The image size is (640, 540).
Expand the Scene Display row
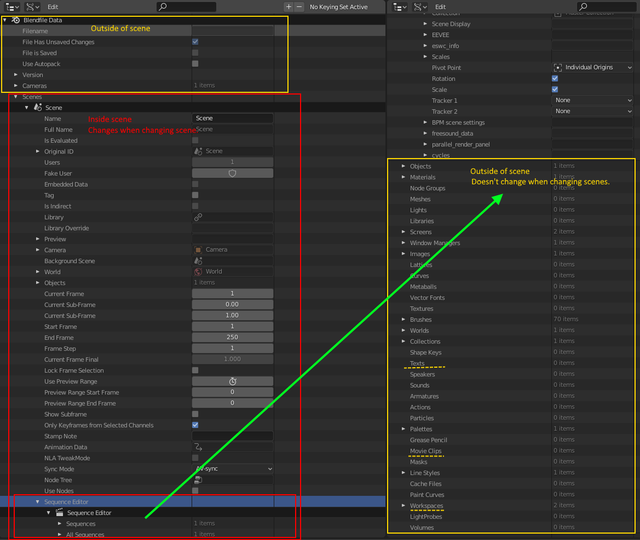(x=425, y=24)
